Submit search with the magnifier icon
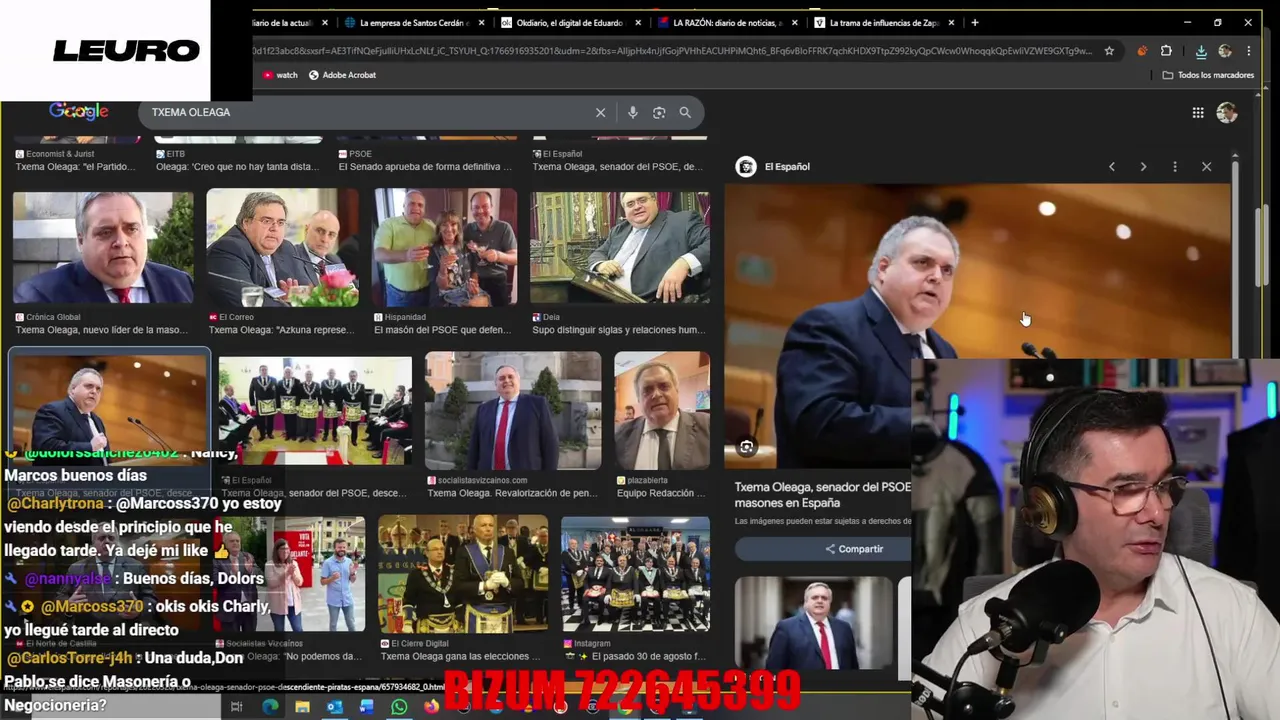Image resolution: width=1280 pixels, height=720 pixels. point(685,113)
